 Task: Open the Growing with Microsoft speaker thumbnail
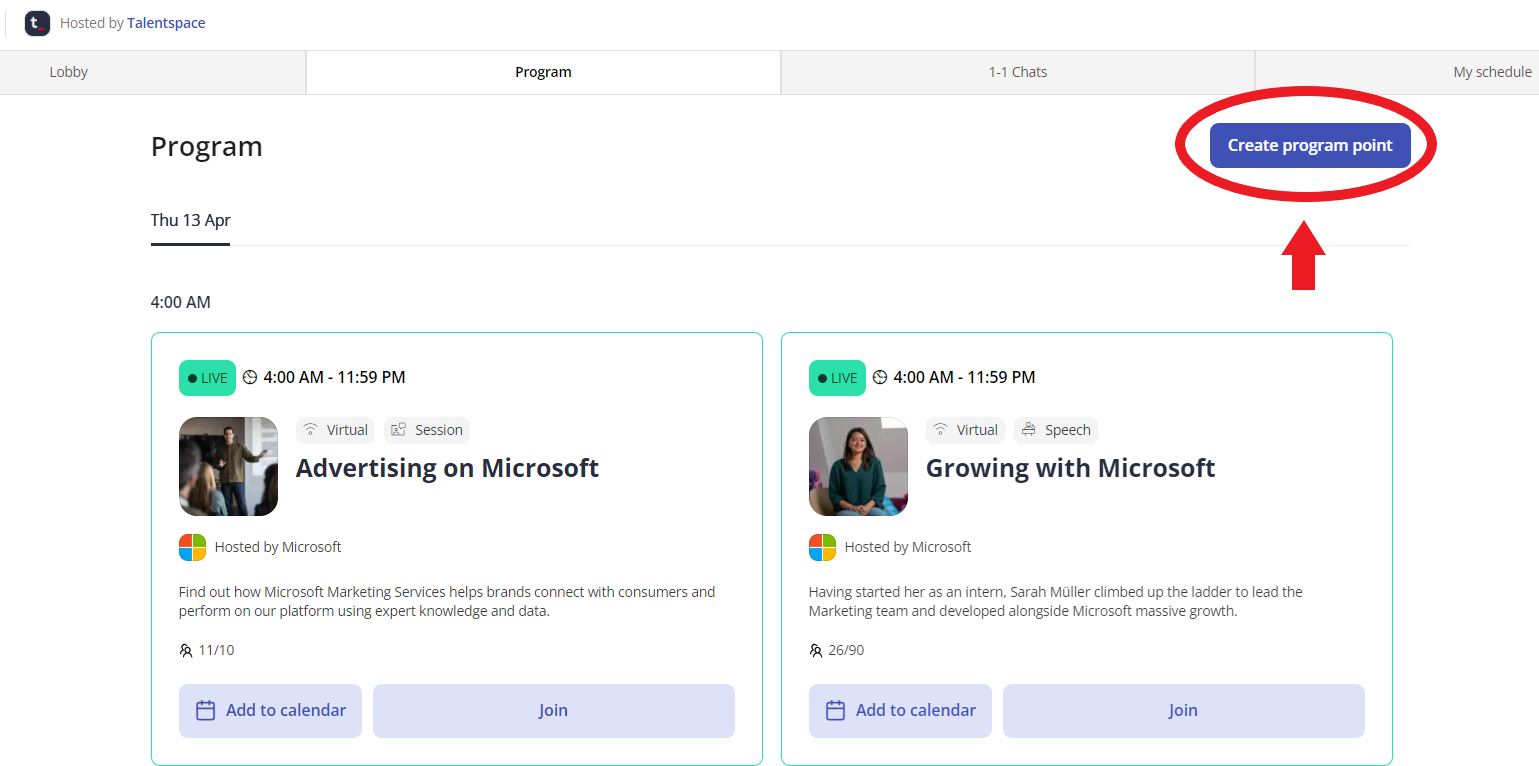pyautogui.click(x=858, y=466)
